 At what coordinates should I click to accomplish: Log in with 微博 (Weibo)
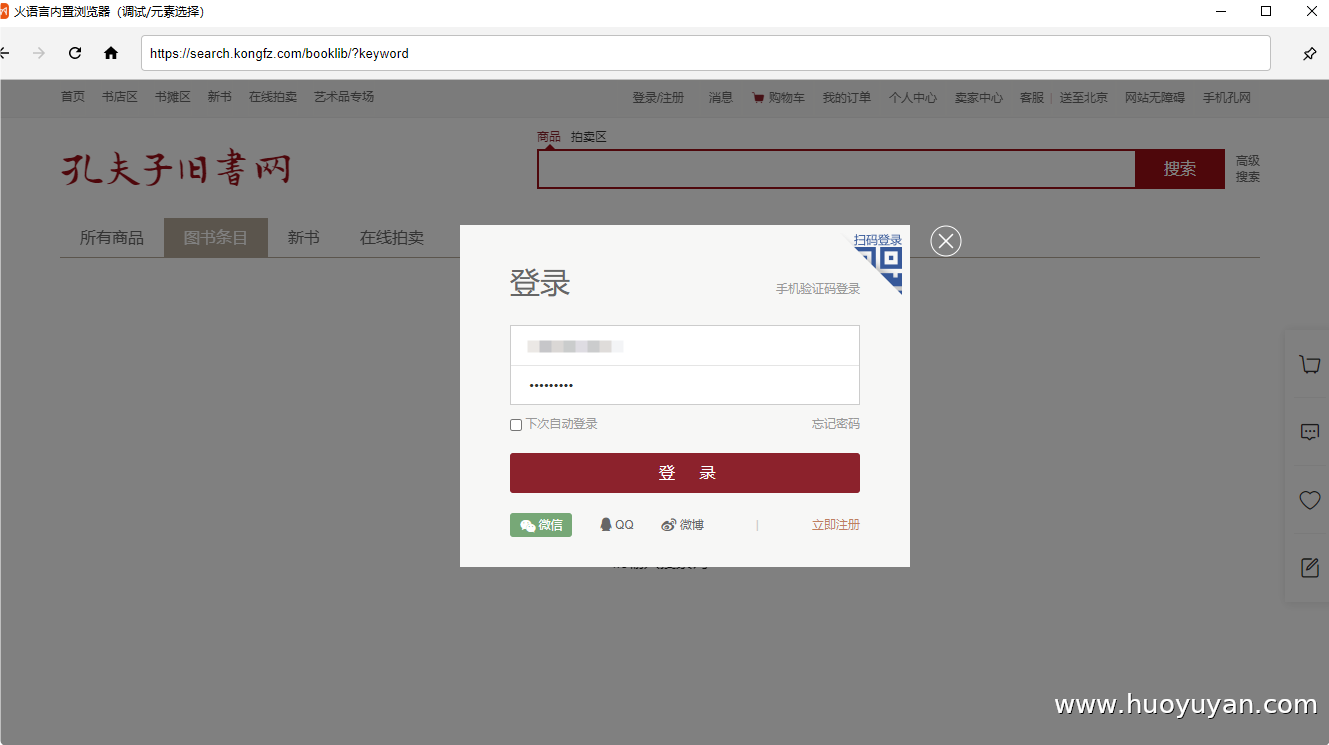(x=682, y=525)
